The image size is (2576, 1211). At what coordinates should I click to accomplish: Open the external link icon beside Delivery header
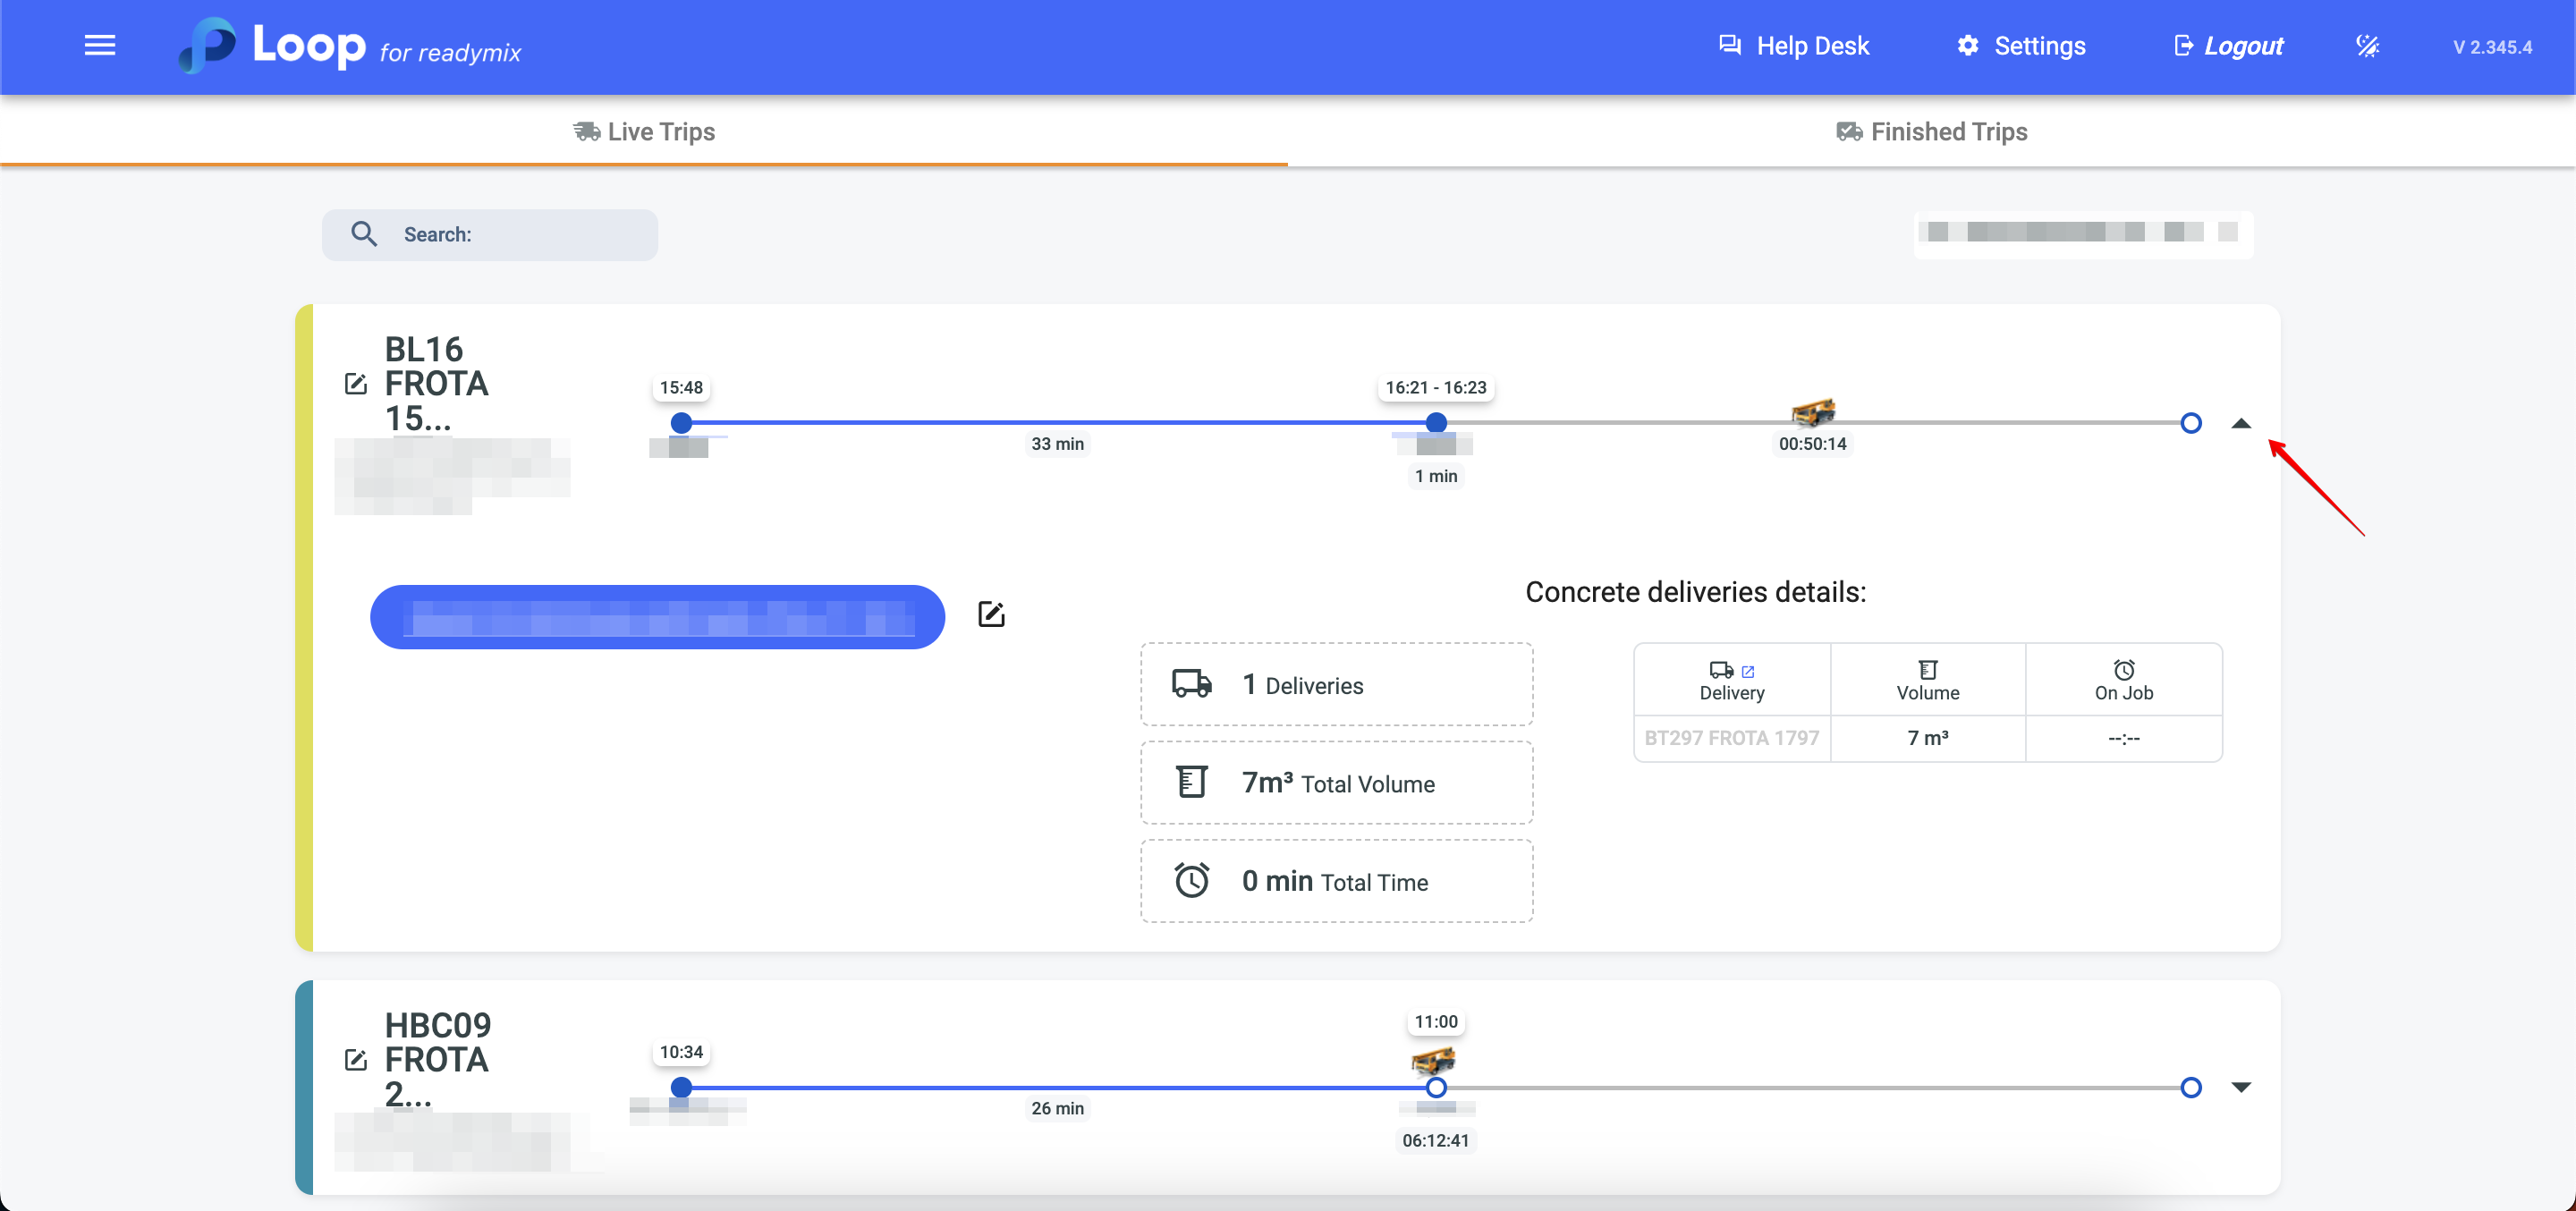click(1748, 671)
